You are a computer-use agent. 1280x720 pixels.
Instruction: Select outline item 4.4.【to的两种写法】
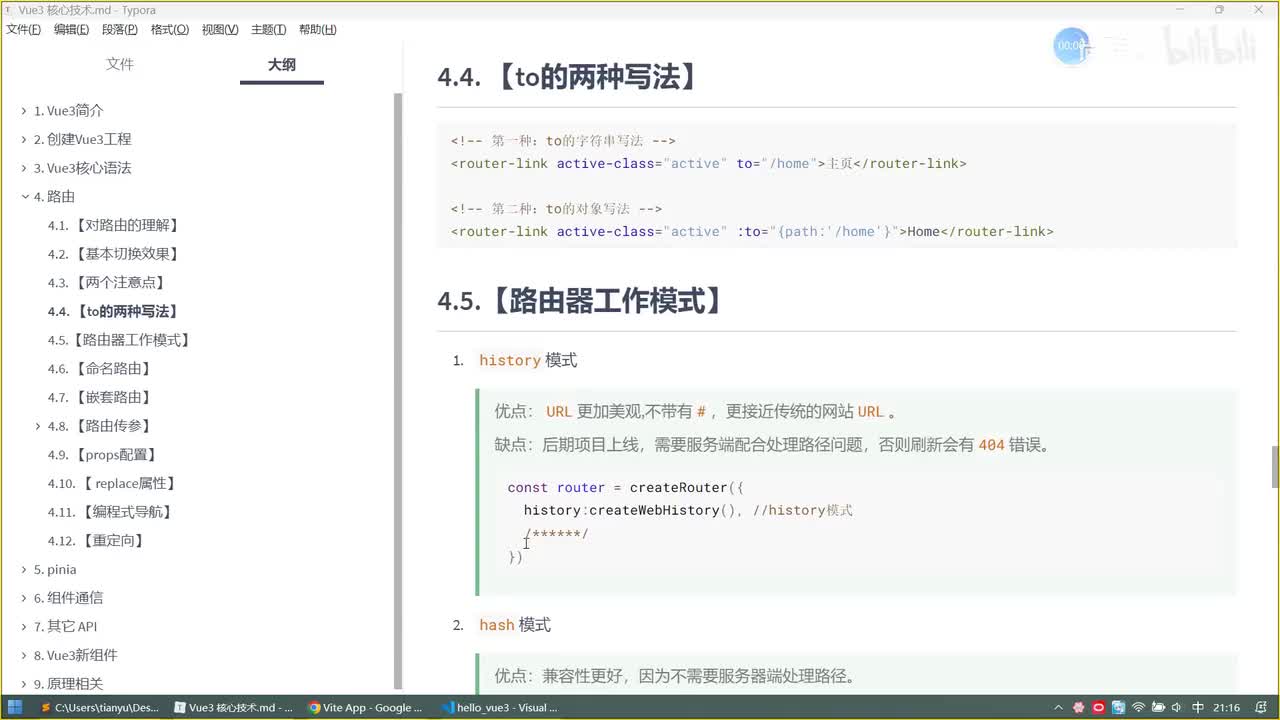pyautogui.click(x=116, y=312)
